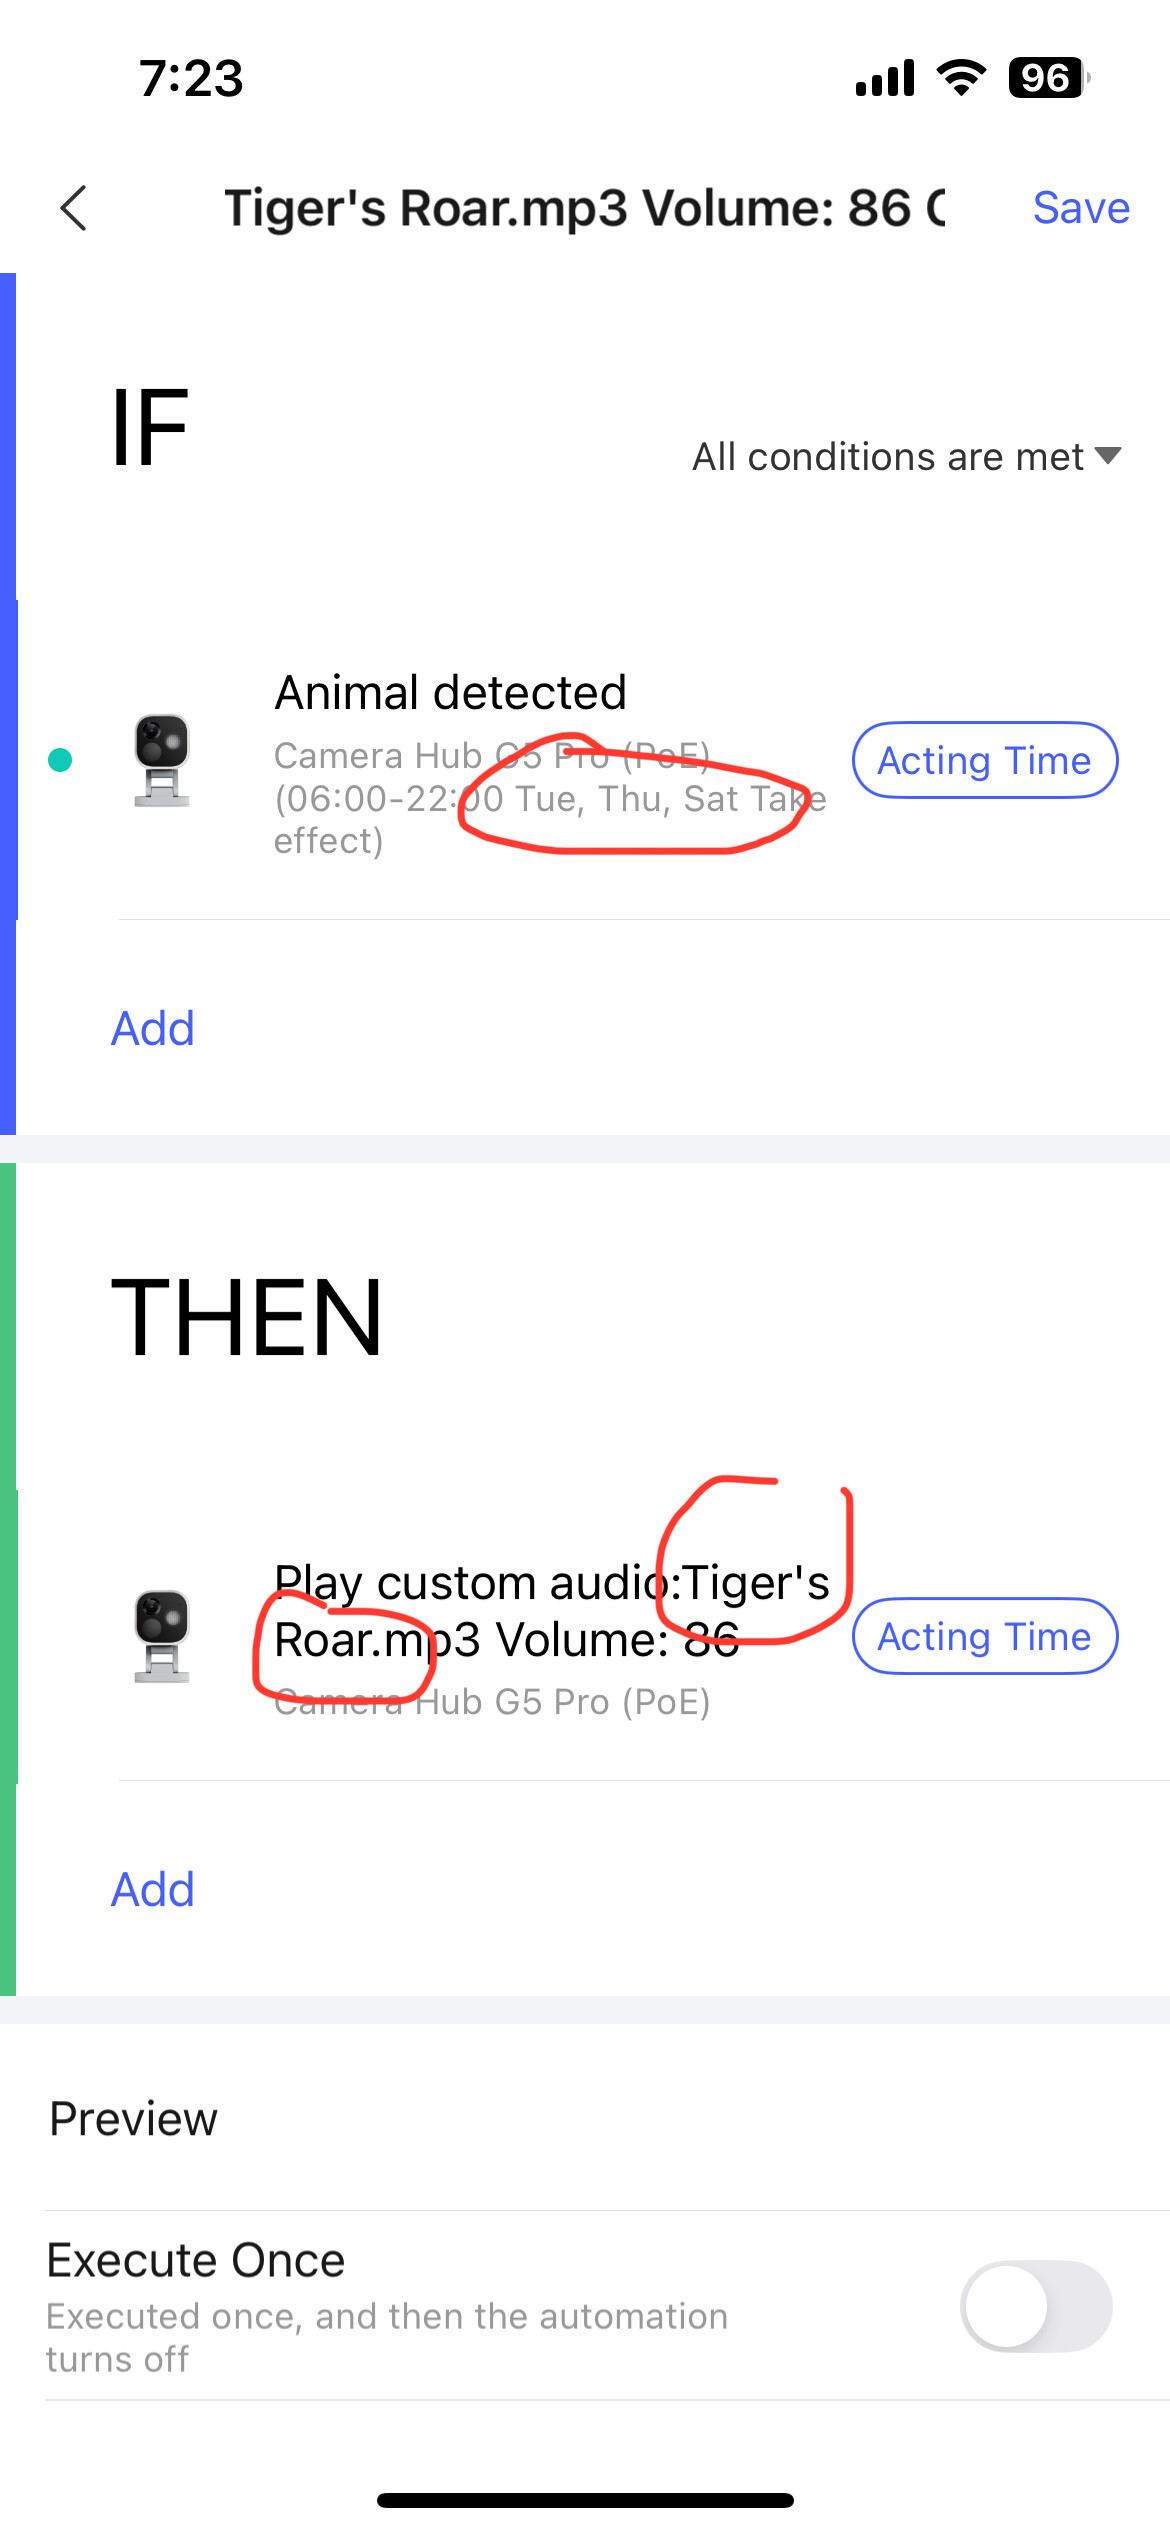The width and height of the screenshot is (1170, 2532).
Task: Open Acting Time for Play custom audio action
Action: [984, 1636]
